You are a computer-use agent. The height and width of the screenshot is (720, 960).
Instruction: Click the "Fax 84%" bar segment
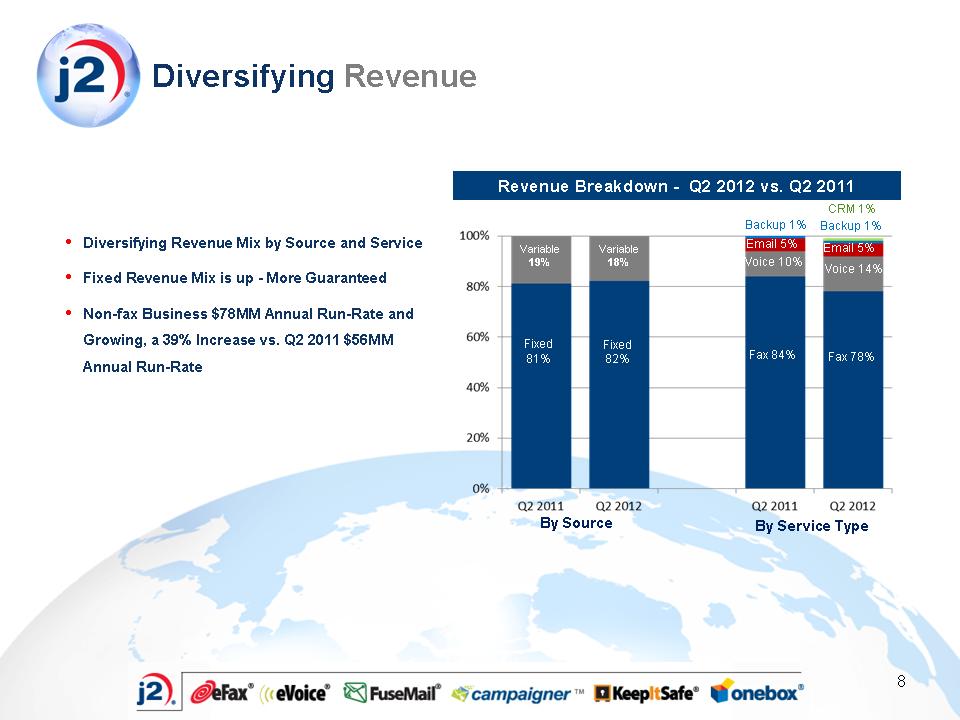click(x=775, y=382)
